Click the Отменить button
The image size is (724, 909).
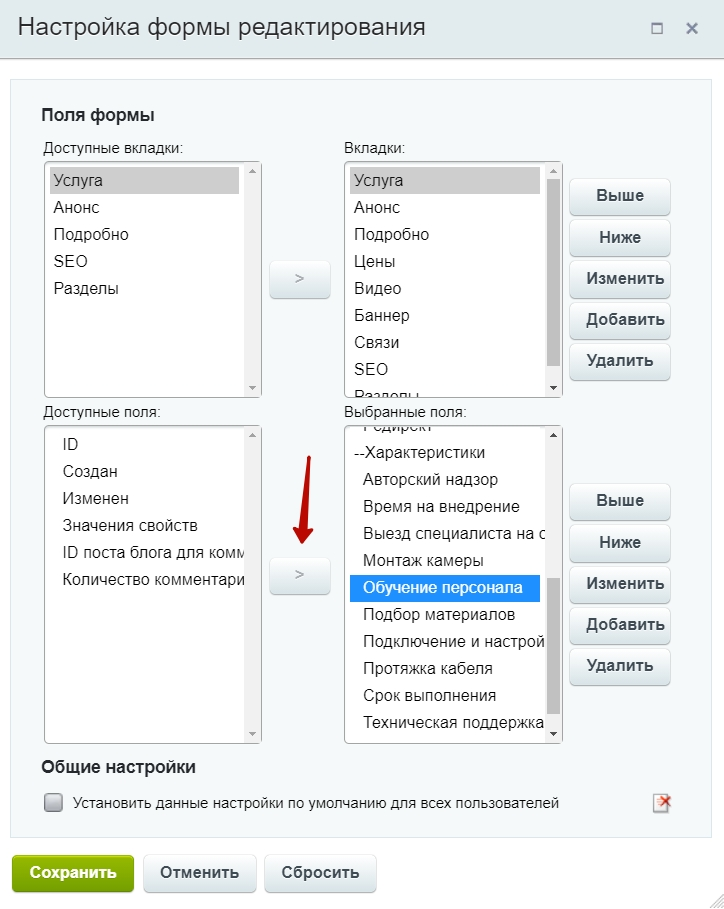[200, 872]
